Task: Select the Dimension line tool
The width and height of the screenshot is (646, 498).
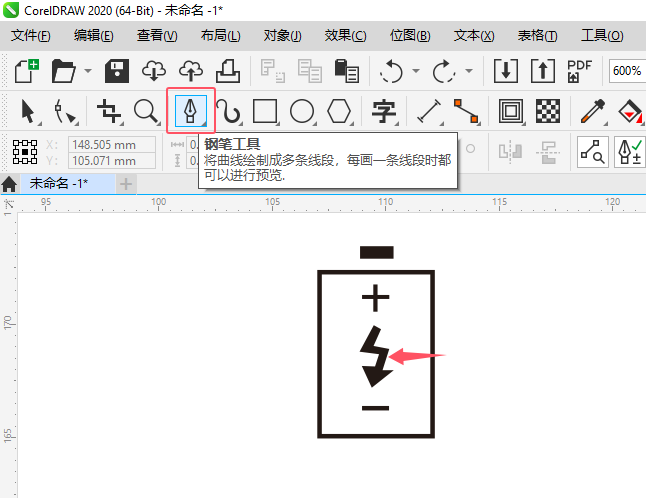Action: pyautogui.click(x=429, y=111)
